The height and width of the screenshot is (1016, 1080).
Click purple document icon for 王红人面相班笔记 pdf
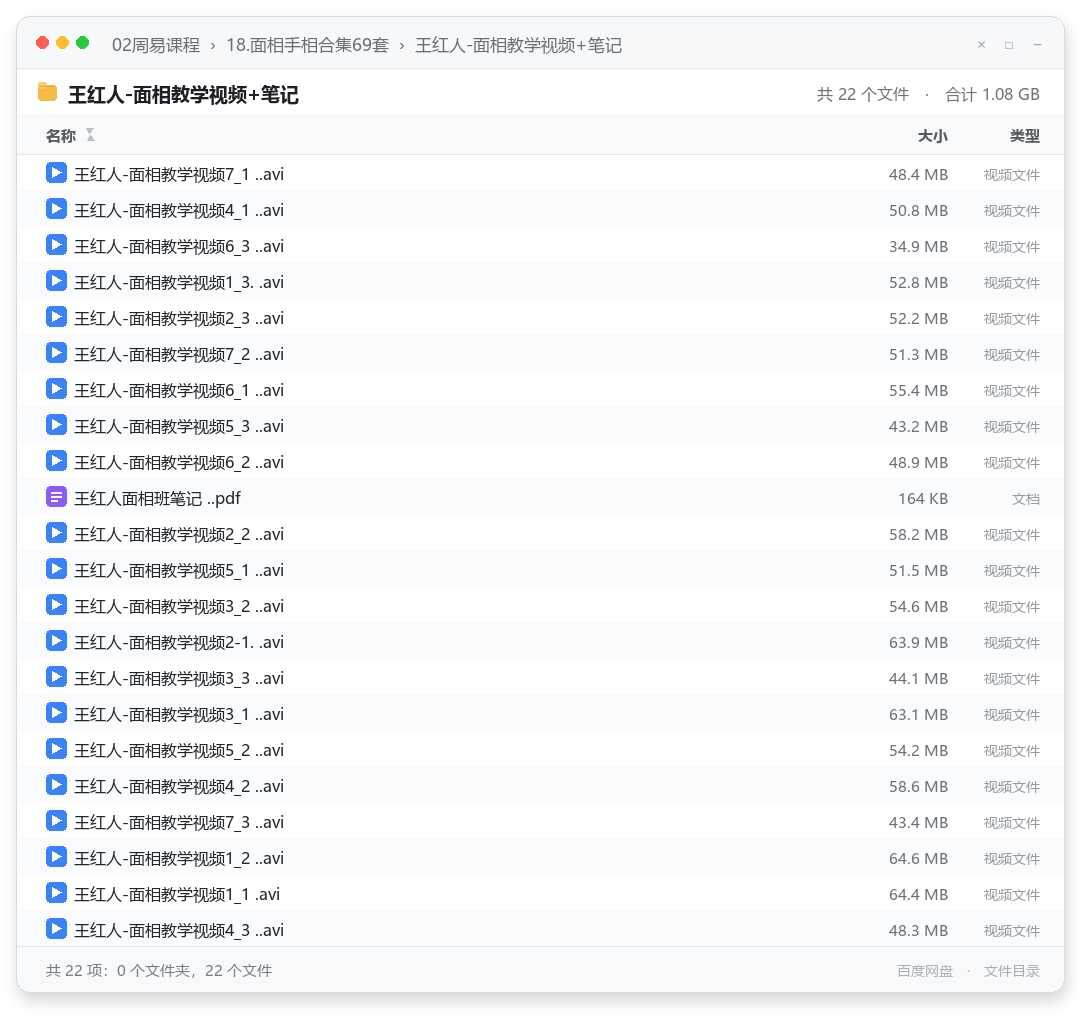(x=56, y=497)
